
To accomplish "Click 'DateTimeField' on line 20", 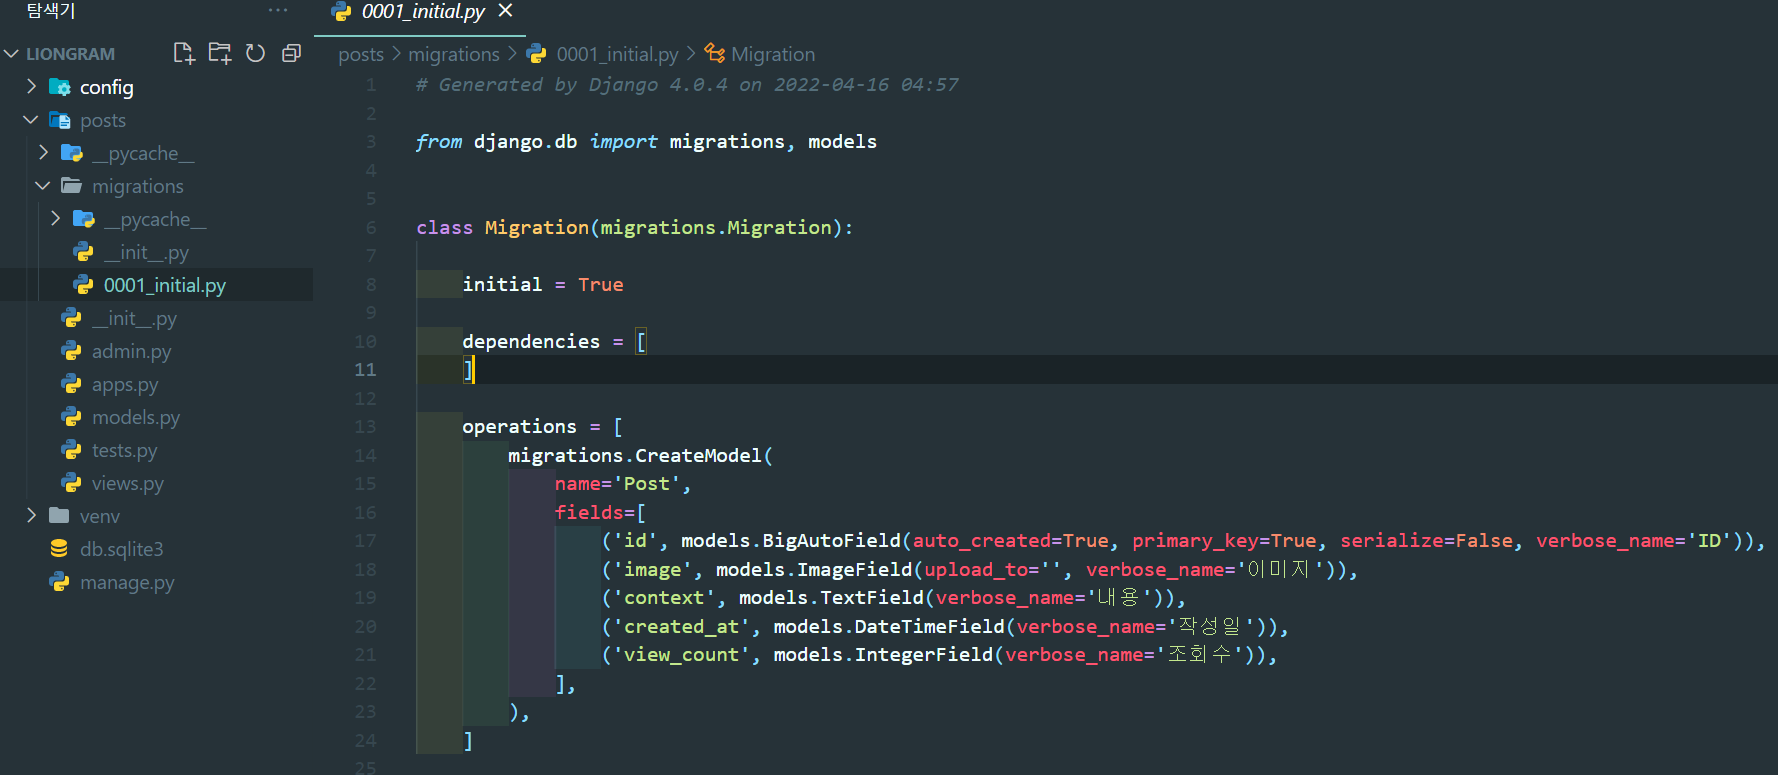I will pyautogui.click(x=929, y=626).
